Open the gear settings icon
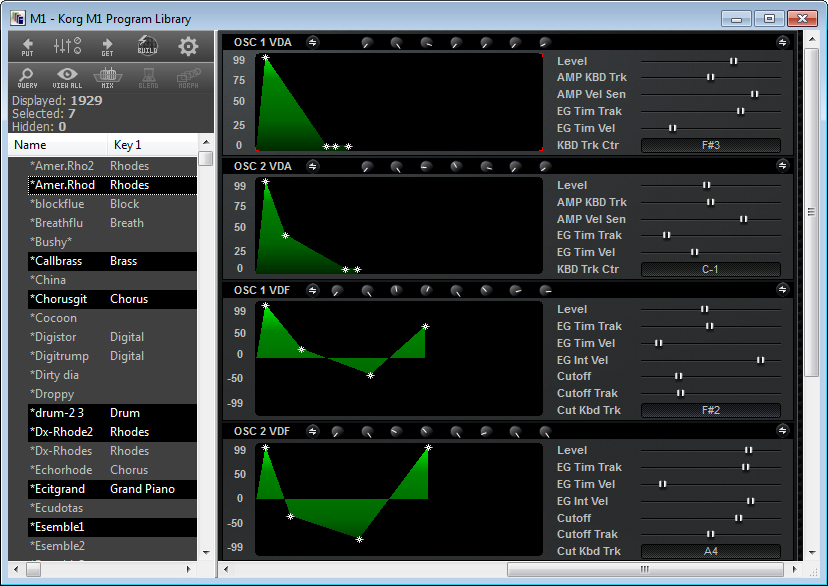Viewport: 828px width, 586px height. (x=188, y=46)
